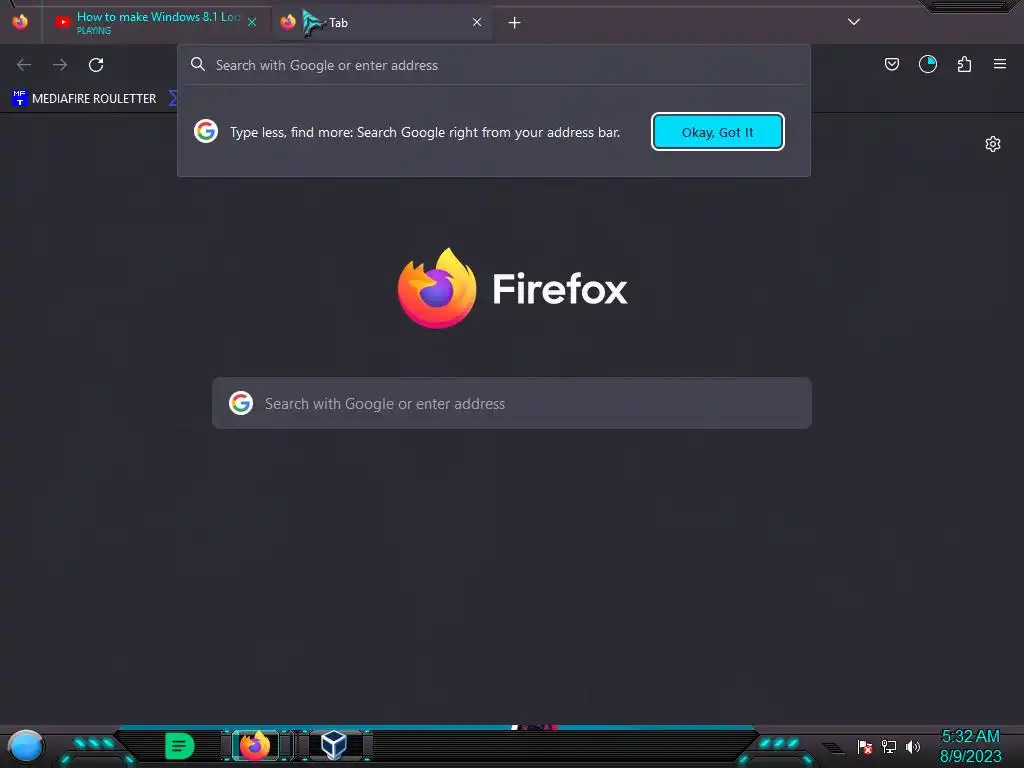Click the MF favicon of MEDIAFIRE bookmark
1024x768 pixels.
click(20, 98)
